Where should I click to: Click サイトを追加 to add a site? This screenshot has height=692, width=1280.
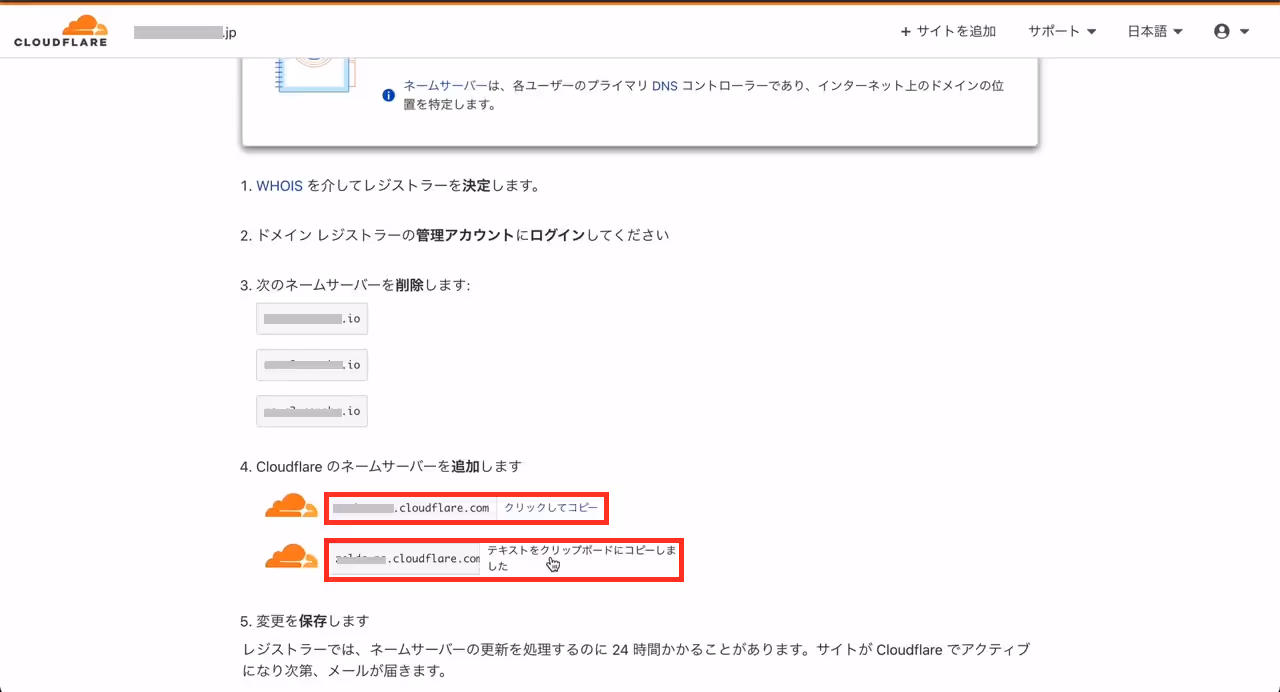pos(948,31)
